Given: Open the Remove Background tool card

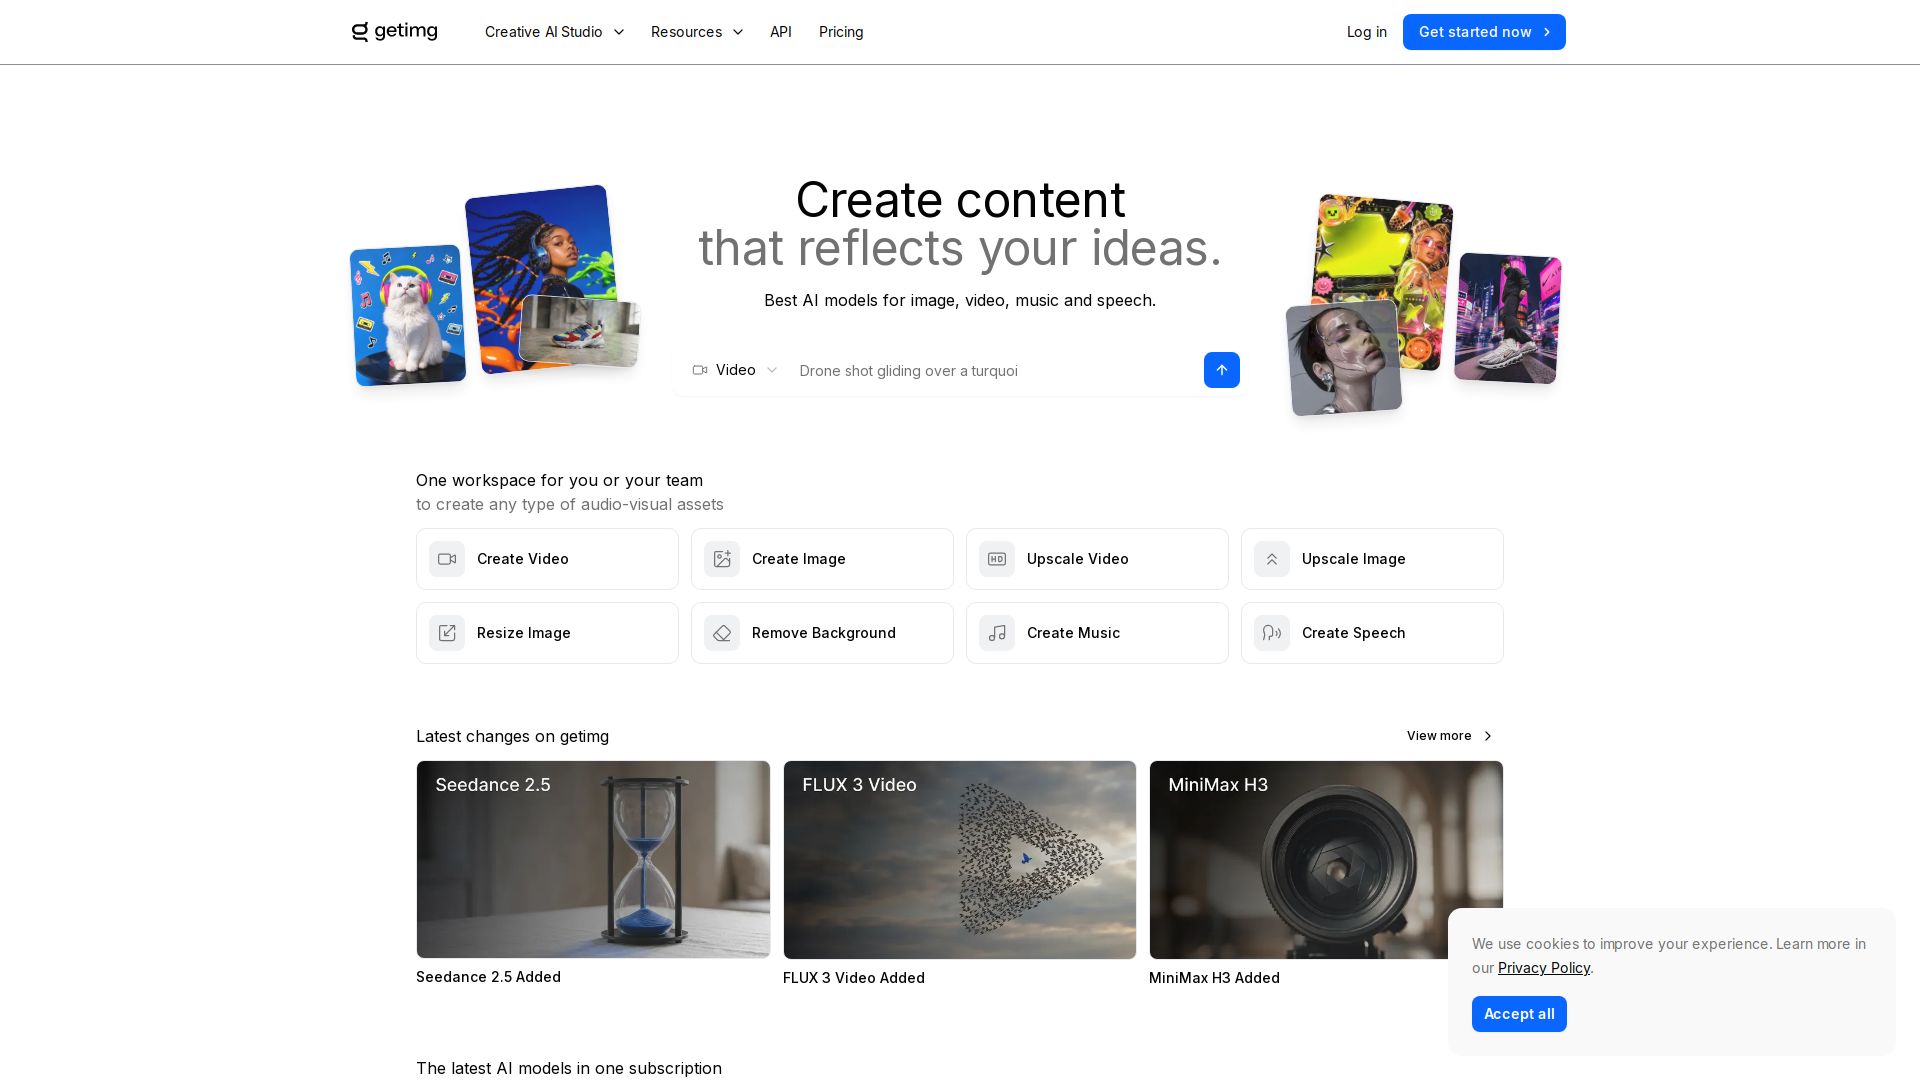Looking at the screenshot, I should [x=822, y=633].
